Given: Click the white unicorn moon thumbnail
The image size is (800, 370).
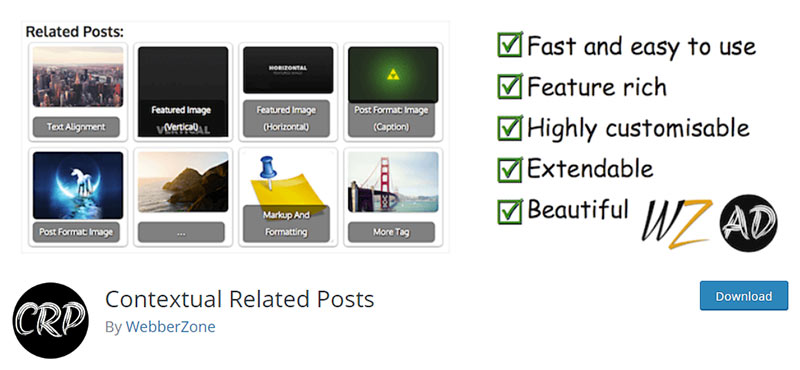Looking at the screenshot, I should pyautogui.click(x=78, y=185).
